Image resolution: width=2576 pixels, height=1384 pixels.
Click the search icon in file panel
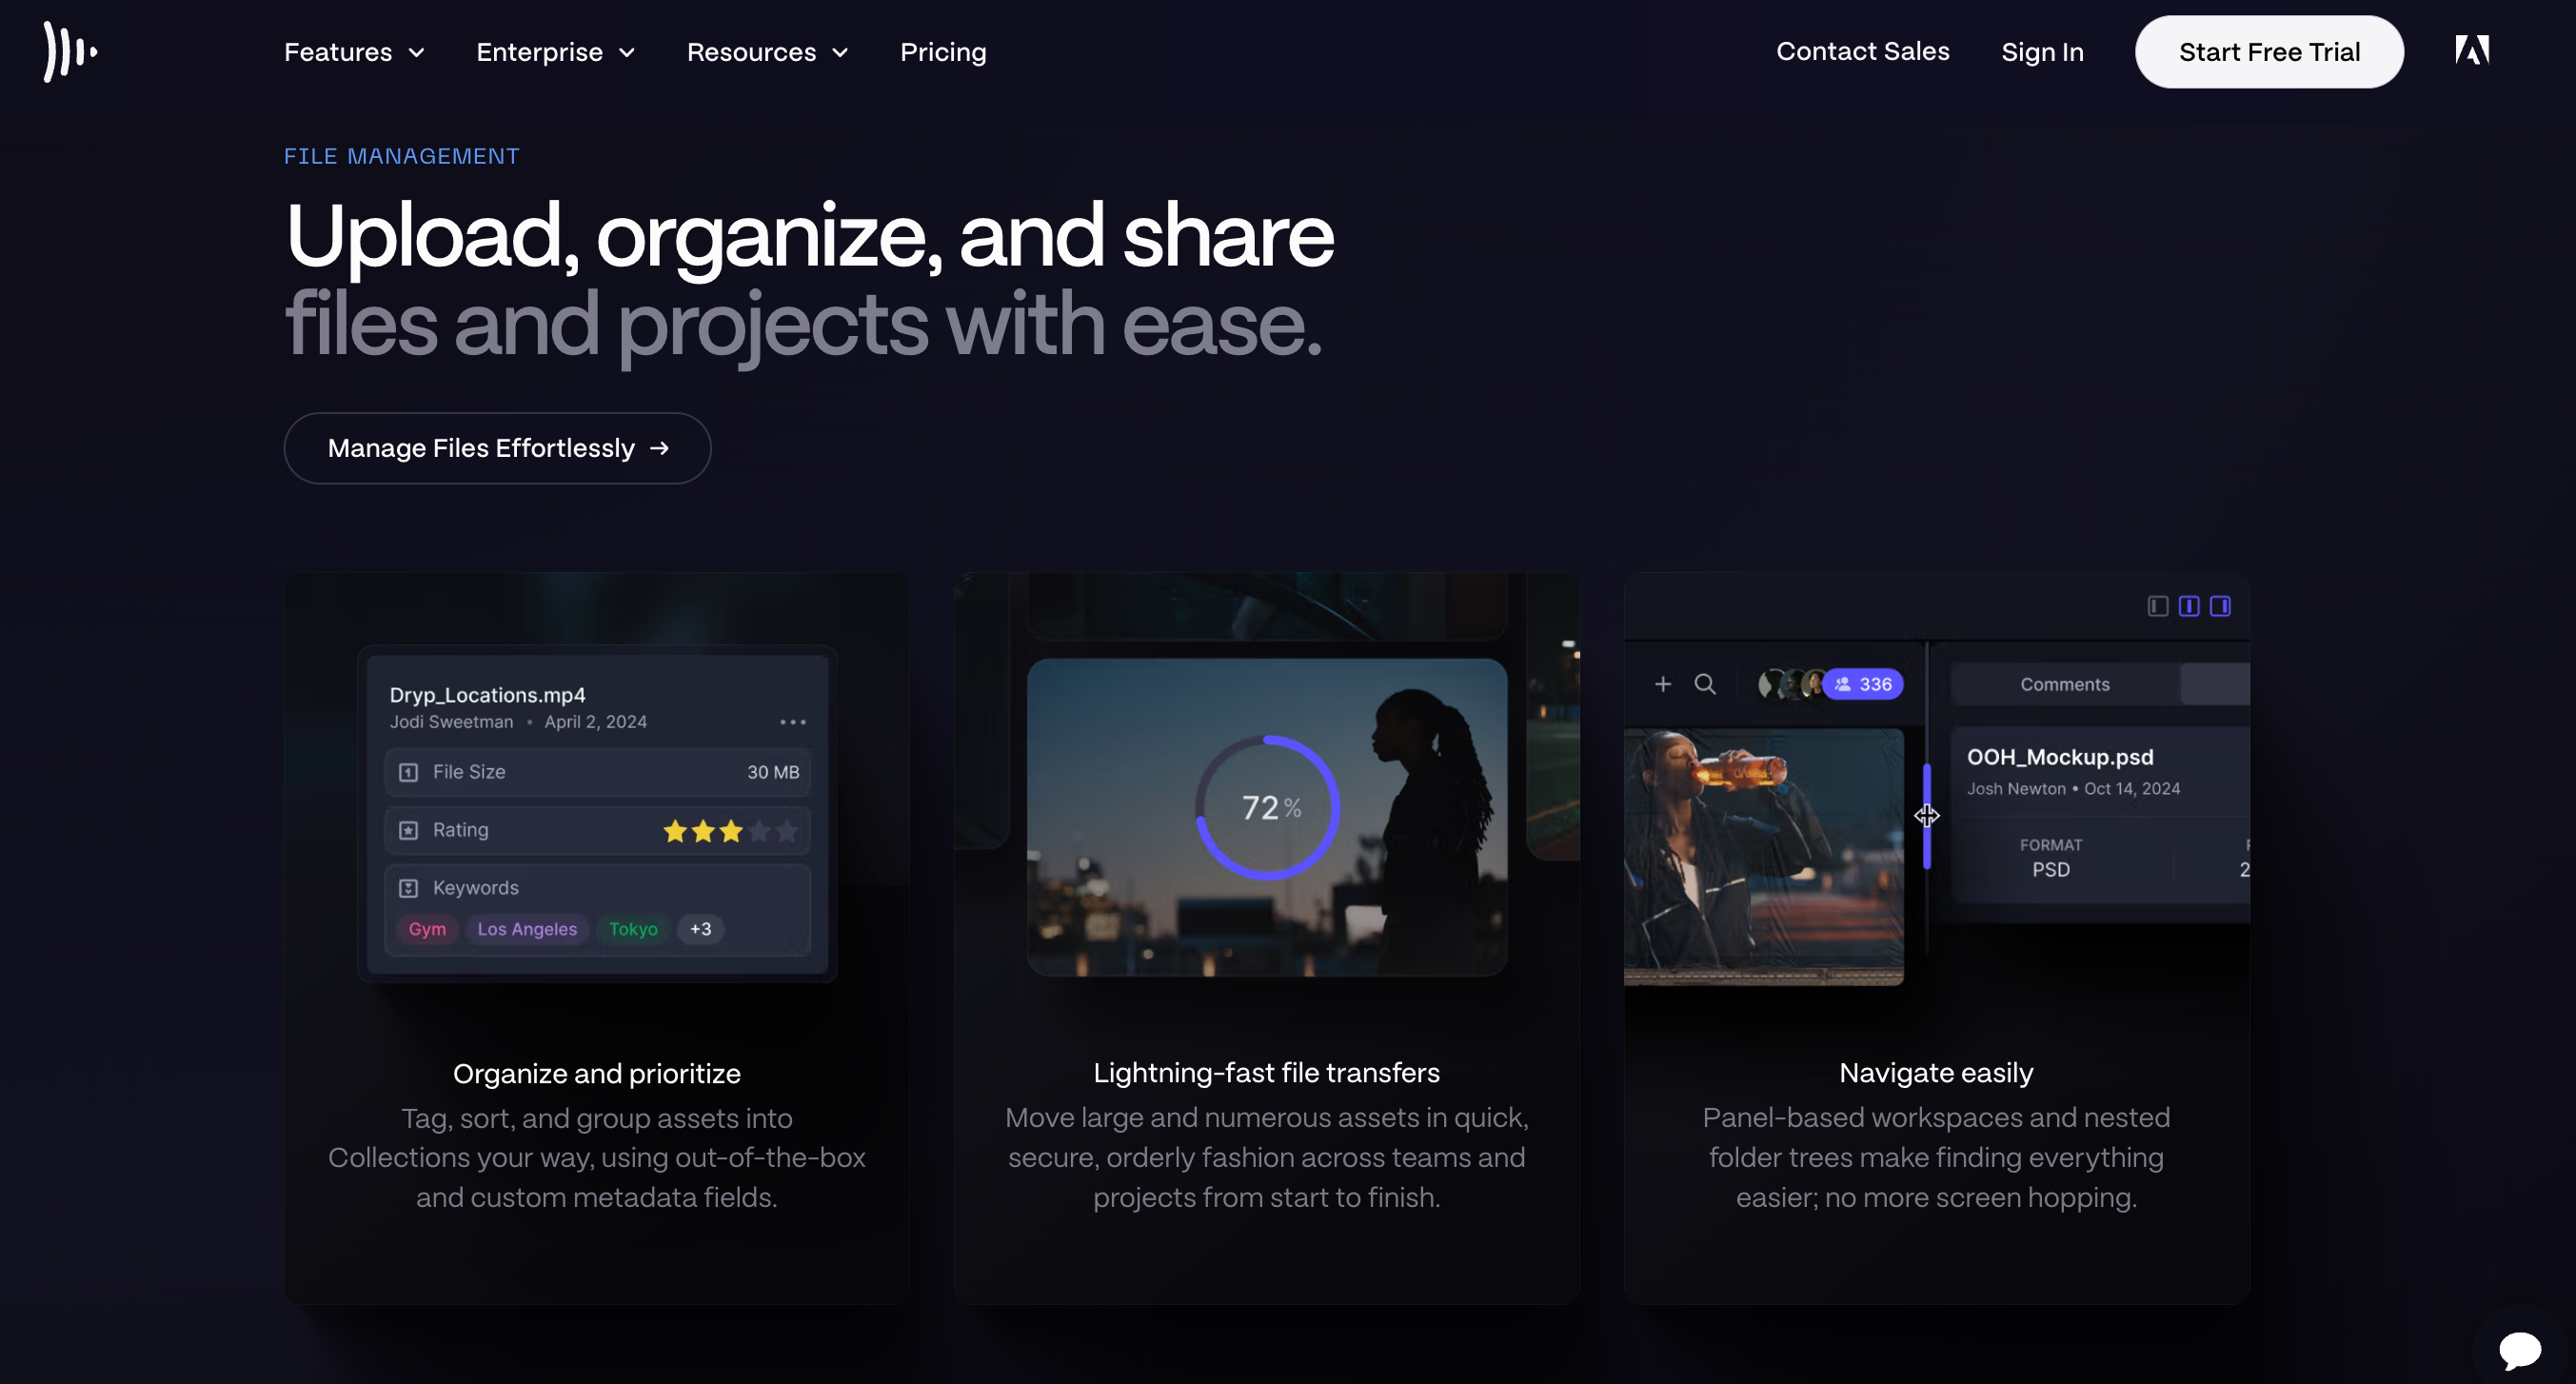tap(1704, 683)
